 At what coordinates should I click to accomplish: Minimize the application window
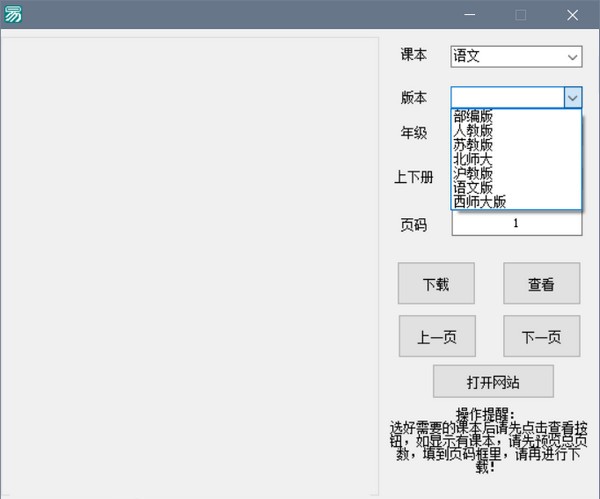click(x=469, y=15)
